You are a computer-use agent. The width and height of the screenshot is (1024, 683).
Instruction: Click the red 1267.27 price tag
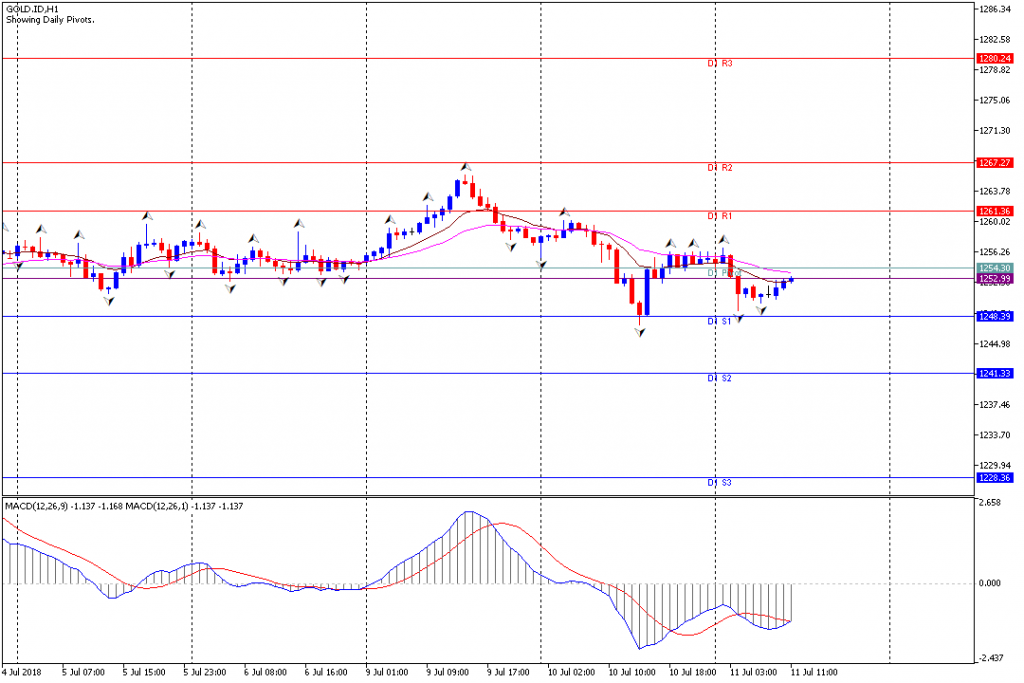[x=995, y=163]
